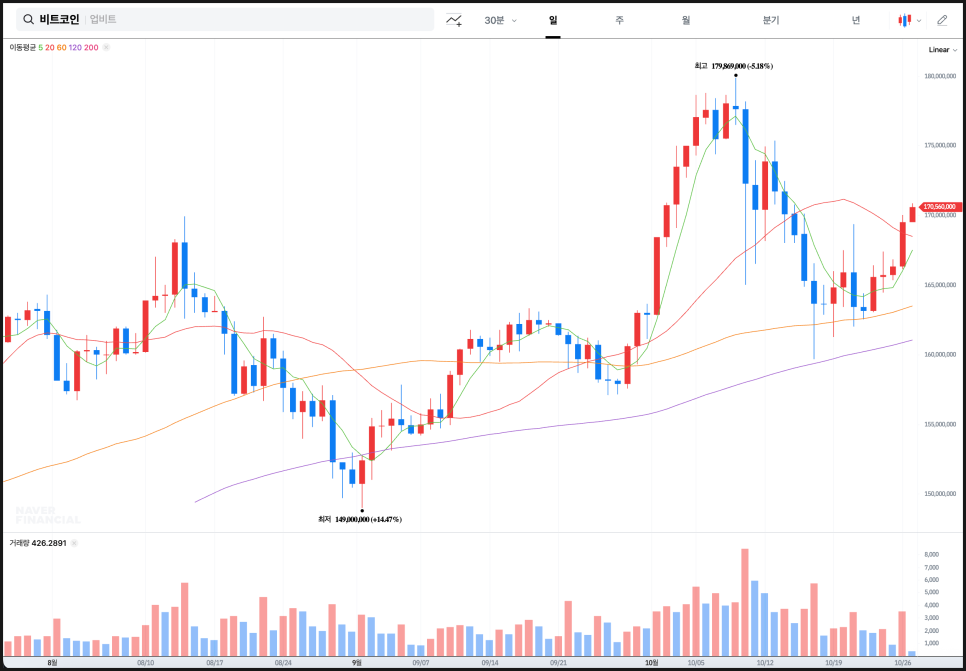Click the current price label 170,560,000
Screen dimensions: 966x671
point(939,207)
